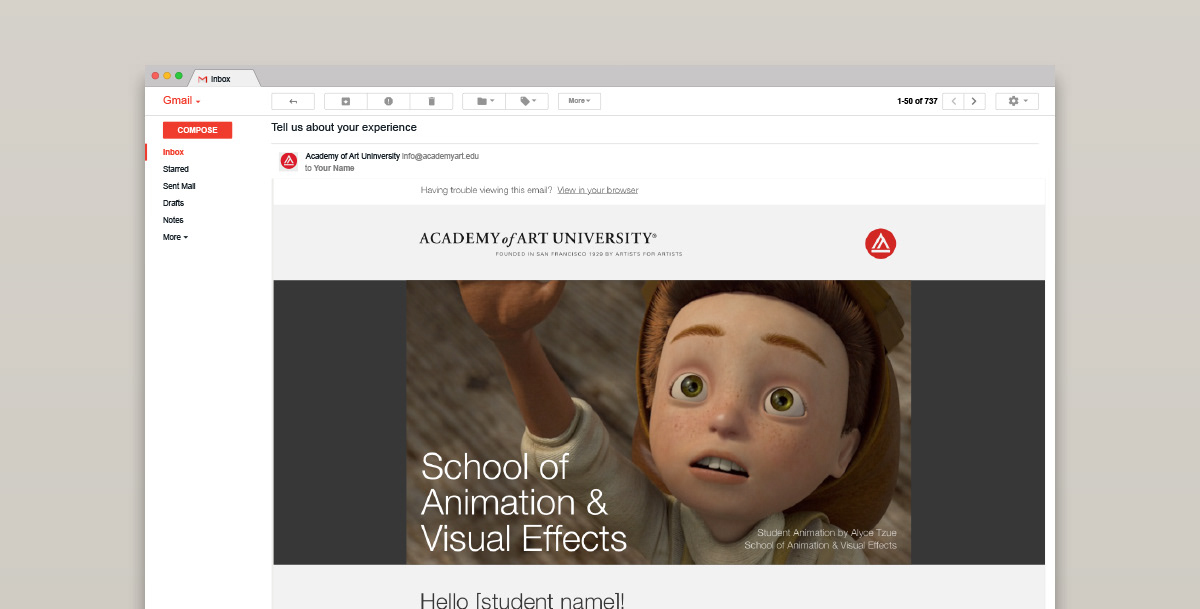Viewport: 1200px width, 609px height.
Task: Open the Notes label
Action: pos(173,220)
